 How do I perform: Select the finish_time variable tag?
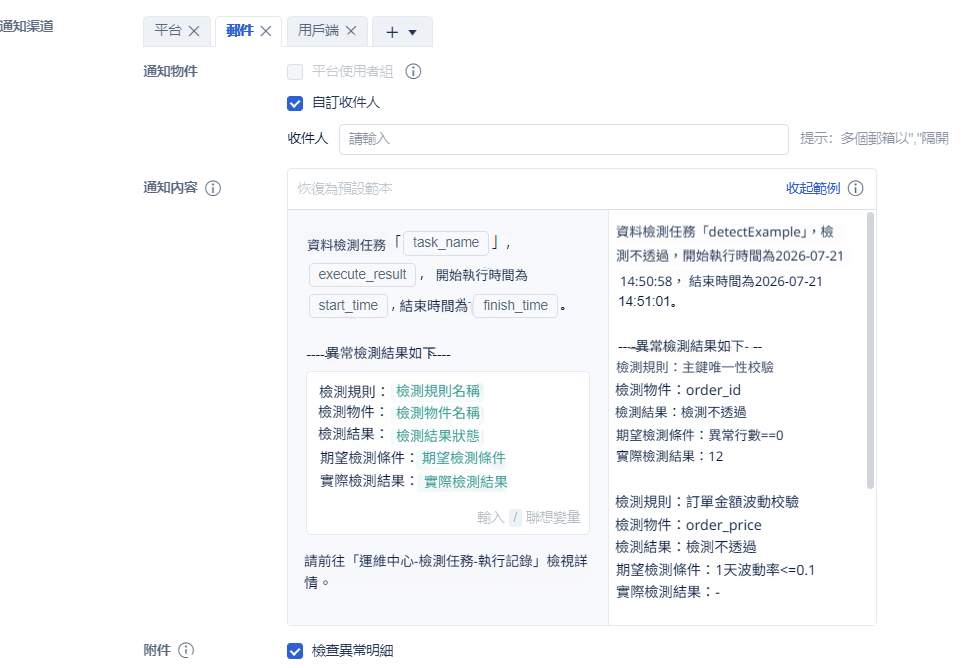[x=515, y=306]
